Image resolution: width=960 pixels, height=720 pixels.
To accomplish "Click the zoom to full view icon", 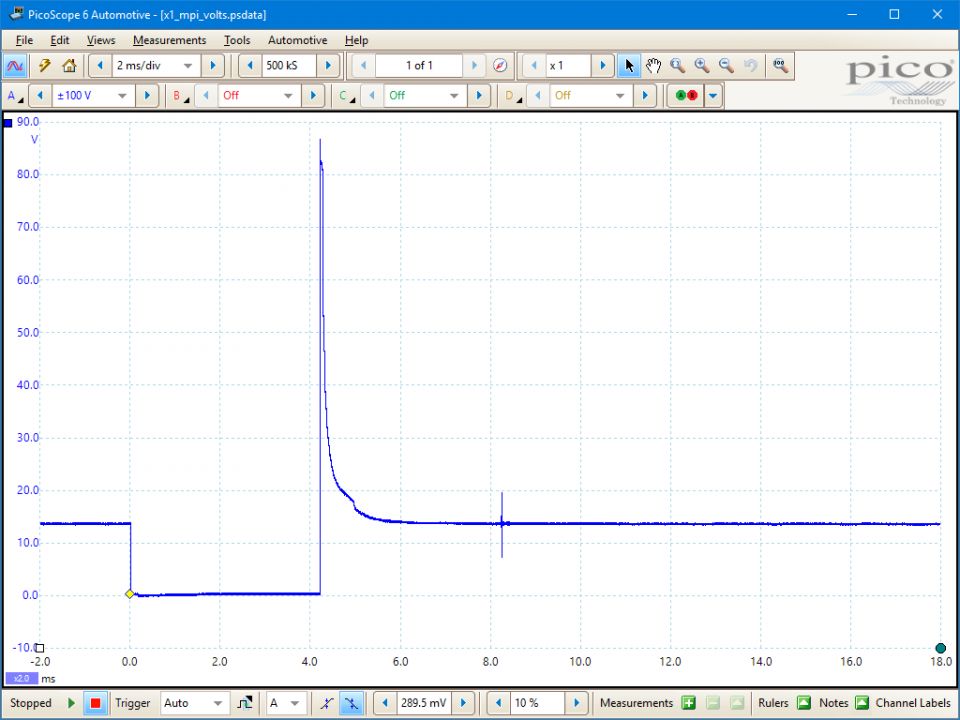I will (780, 66).
